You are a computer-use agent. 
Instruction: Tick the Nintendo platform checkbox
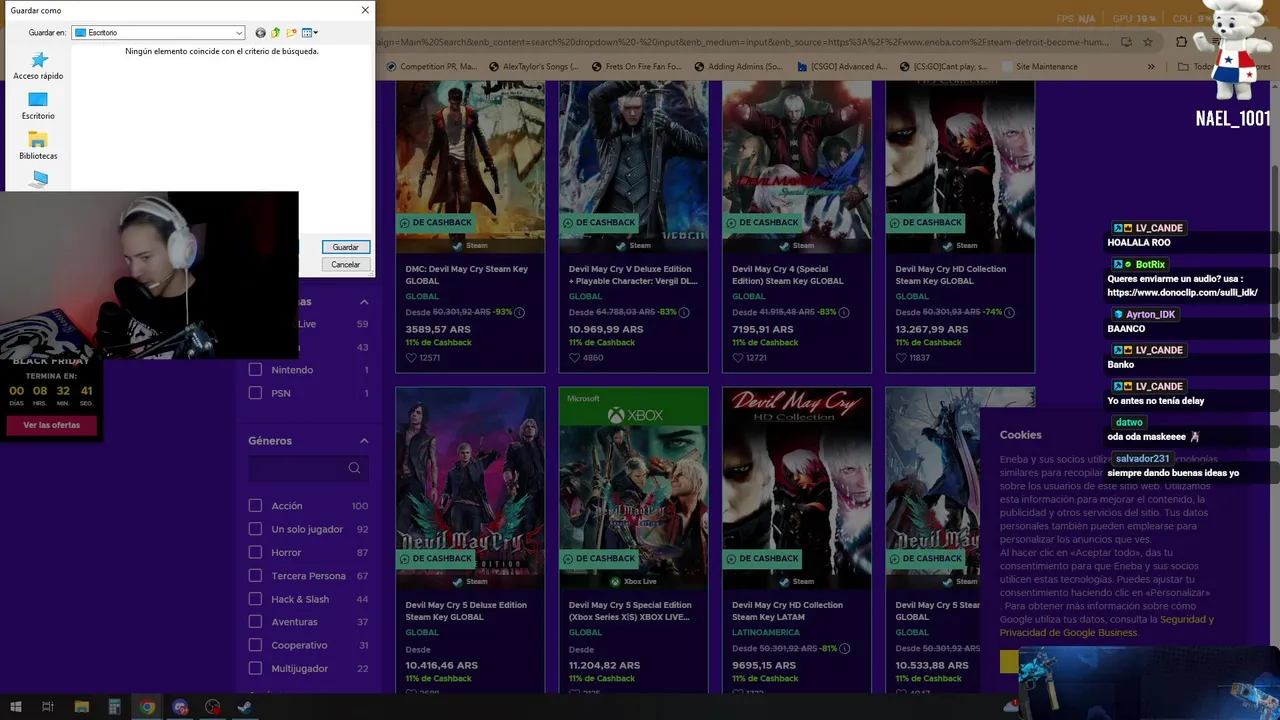point(255,370)
